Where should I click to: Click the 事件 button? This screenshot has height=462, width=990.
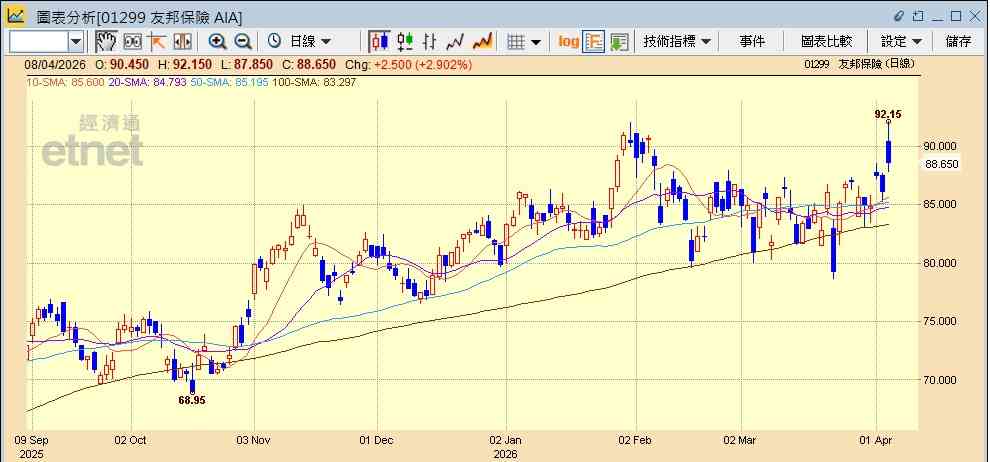752,42
